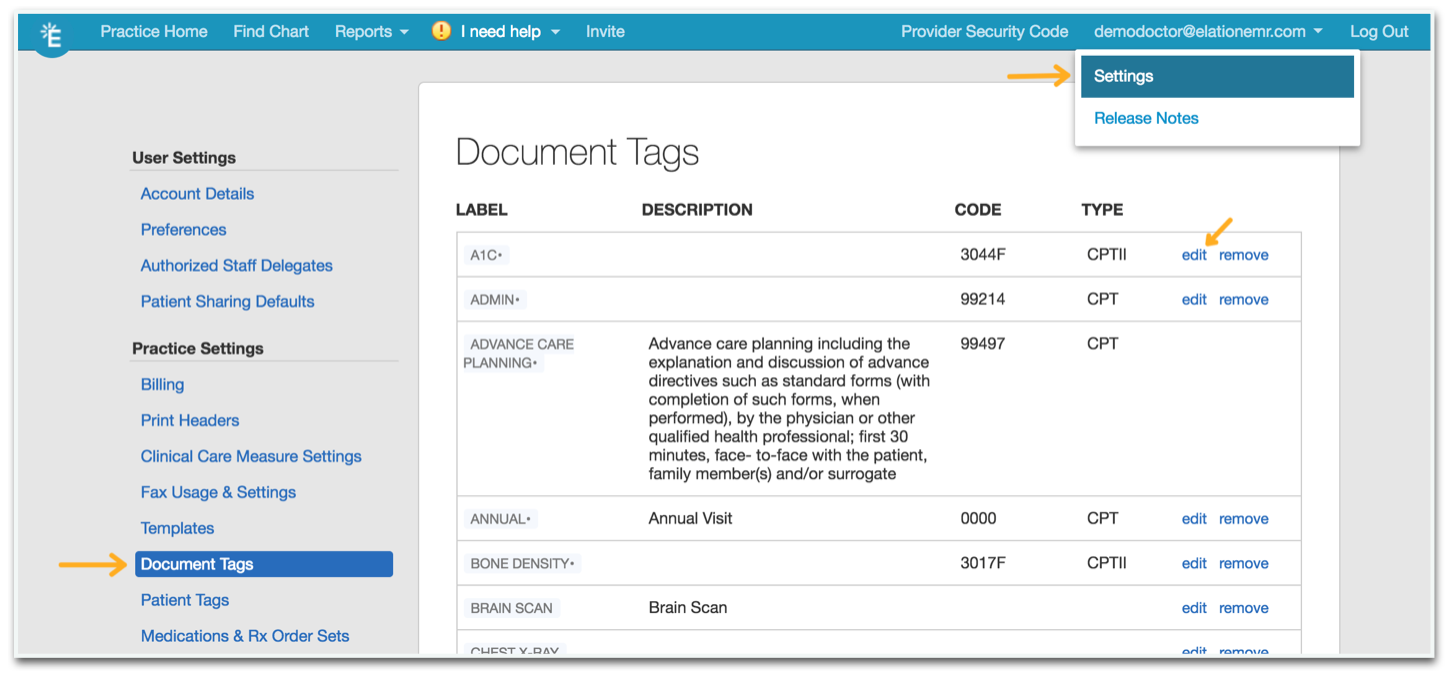Open Clinical Care Measure Settings

251,456
